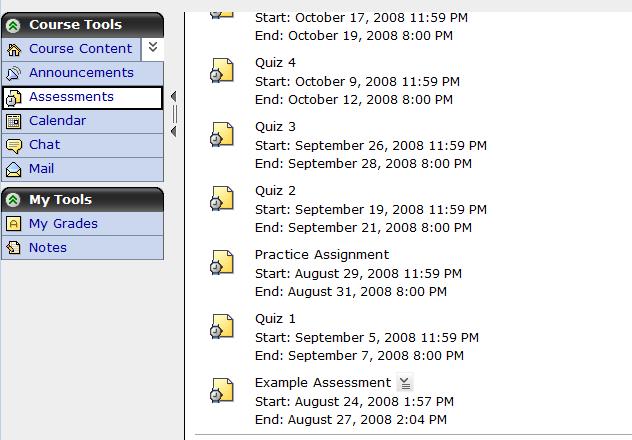
Task: Click the Mail envelope icon
Action: coord(13,169)
